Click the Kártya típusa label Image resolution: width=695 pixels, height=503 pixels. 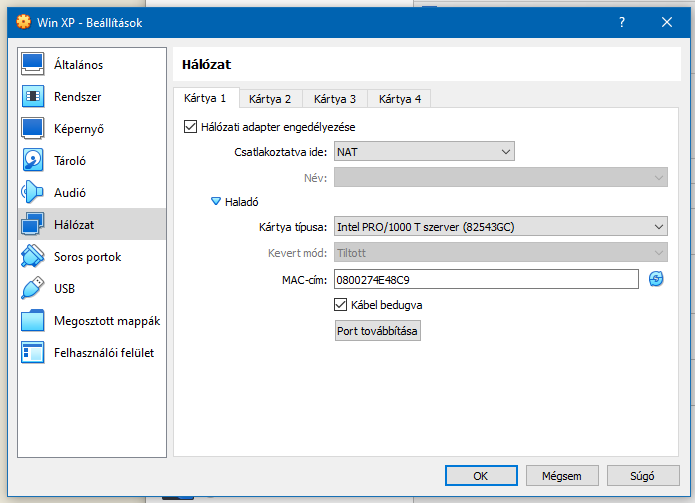tap(293, 227)
